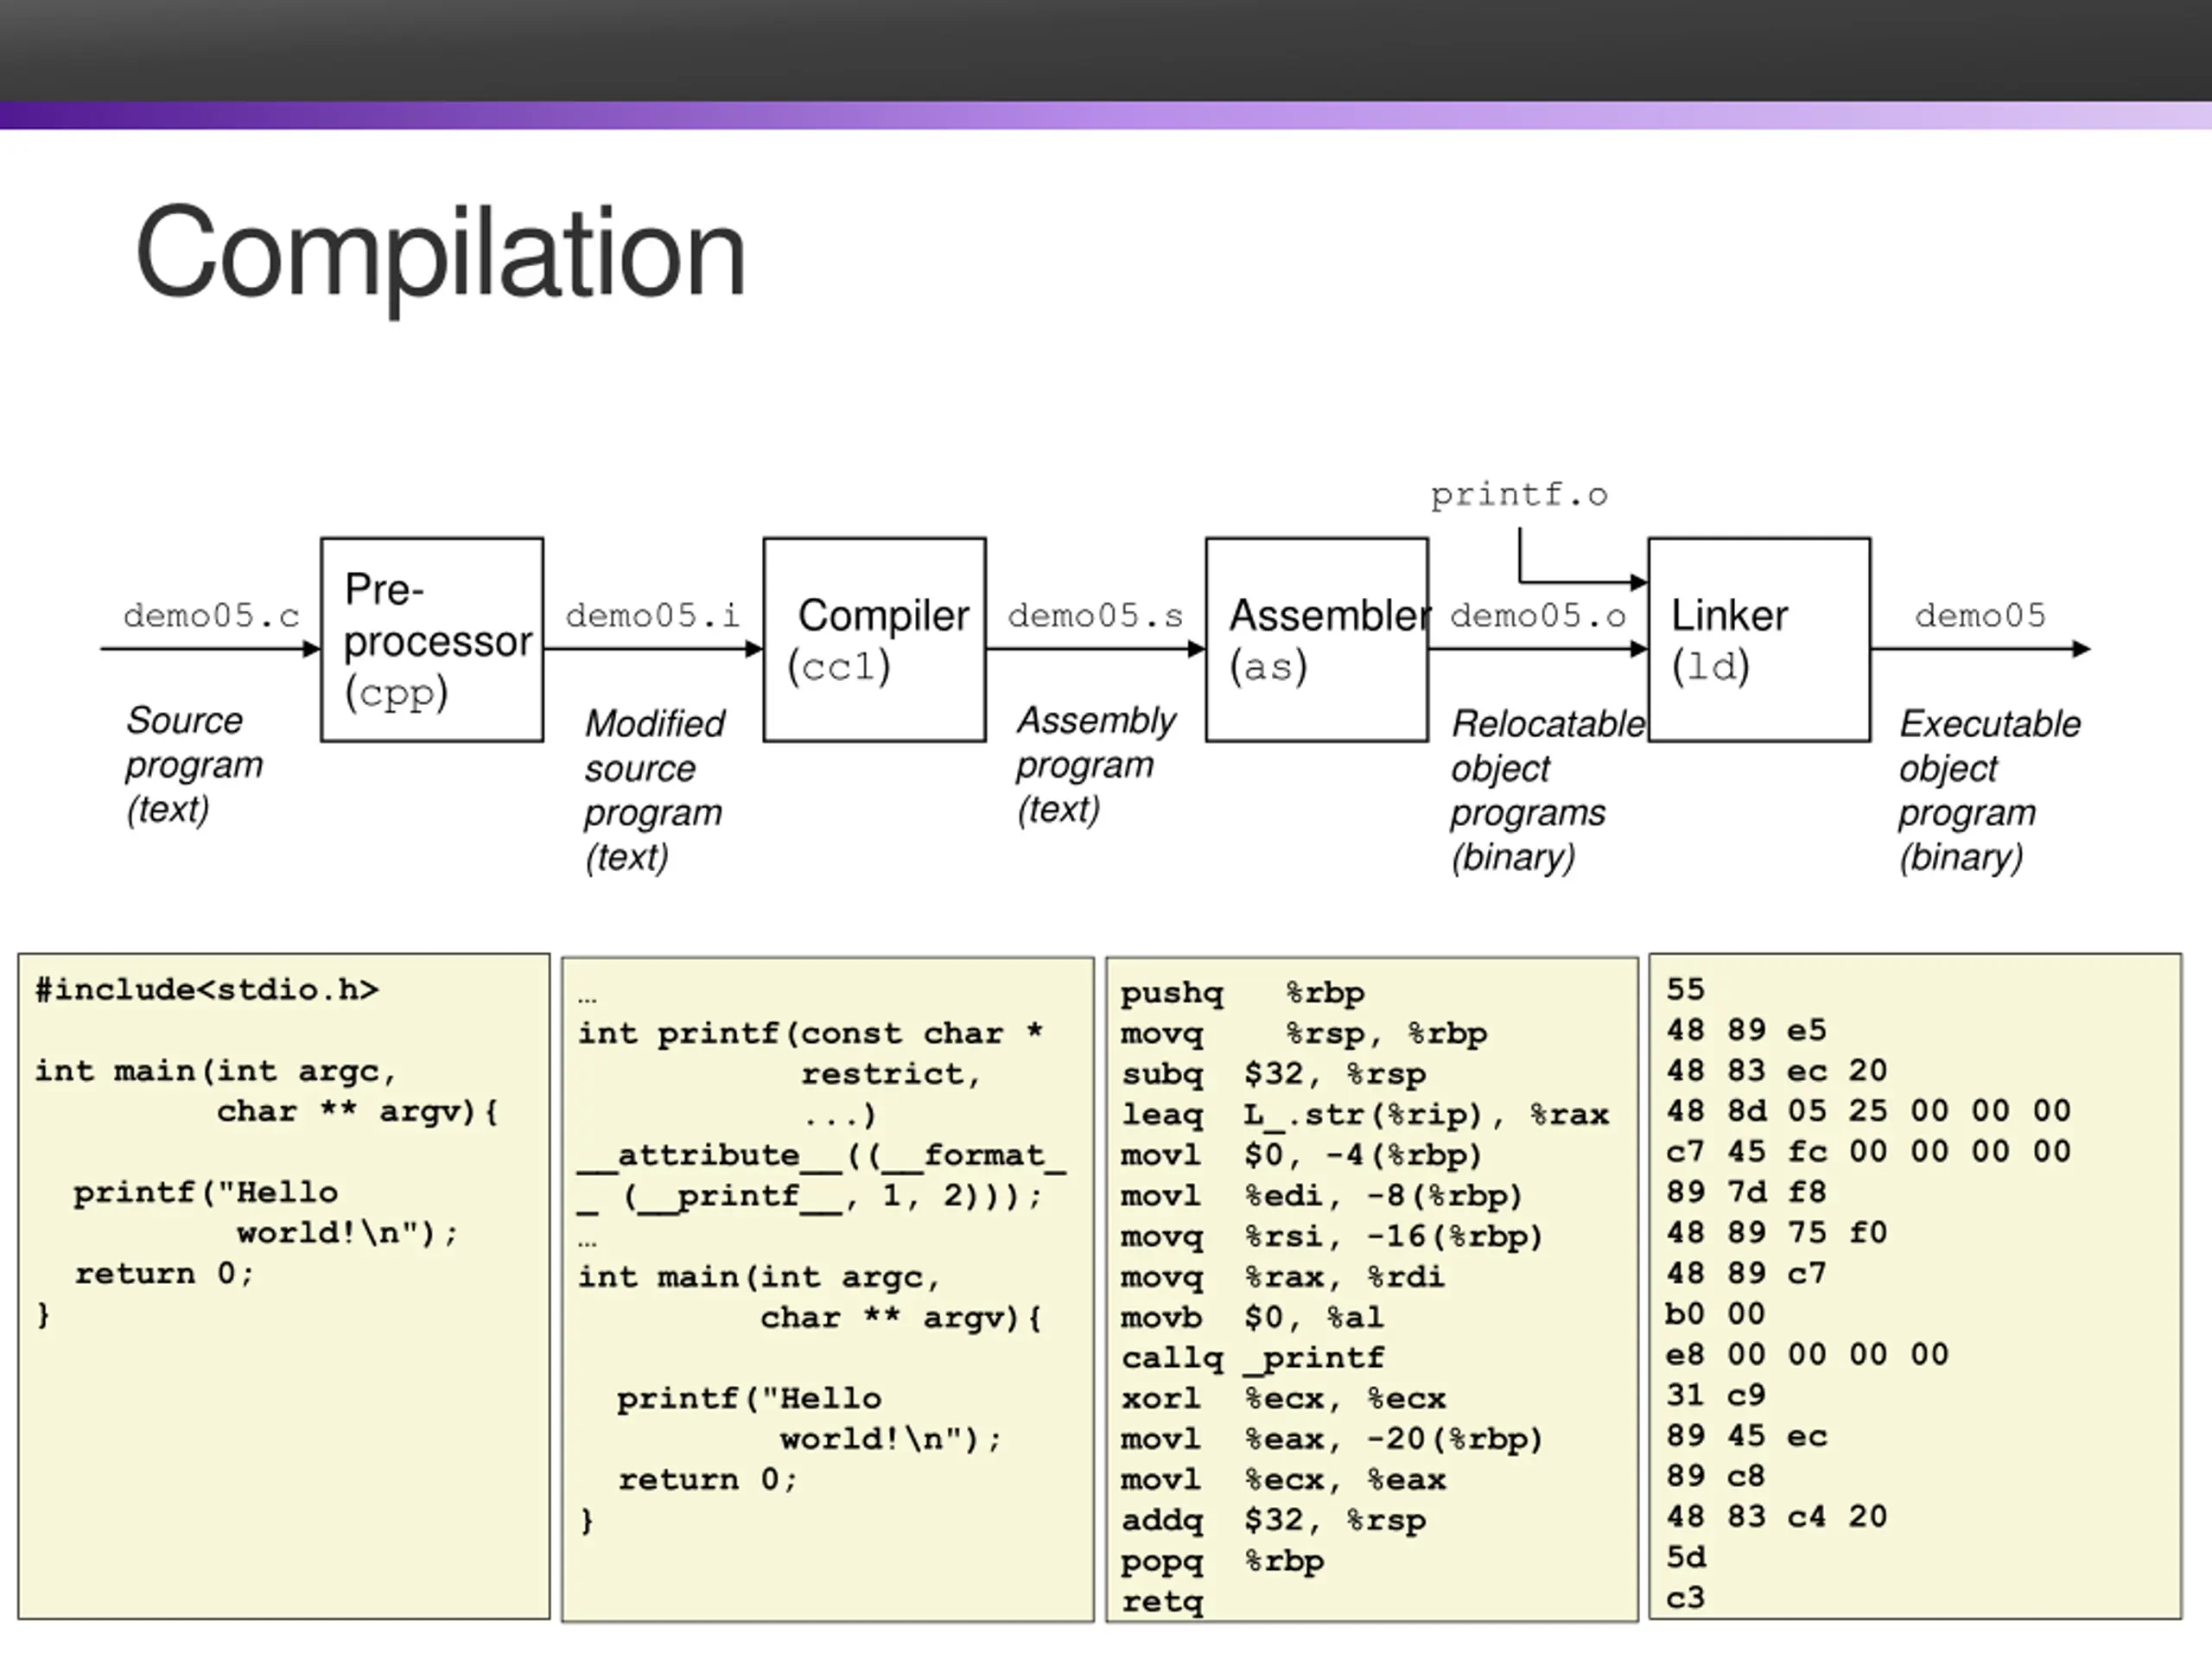The height and width of the screenshot is (1659, 2212).
Task: Select the Pre-processor (cpp) box
Action: pos(432,640)
